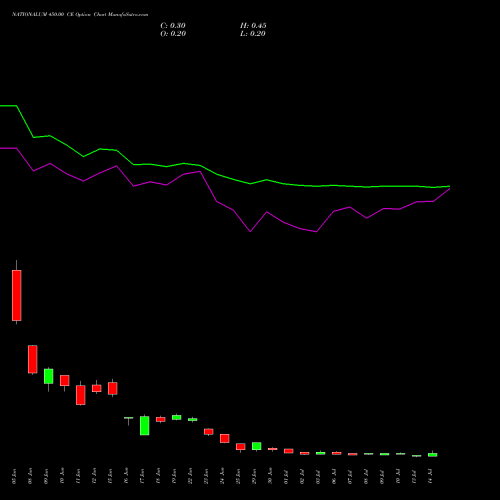Select the close value C: 0.30
Image resolution: width=500 pixels, height=500 pixels.
tap(173, 26)
